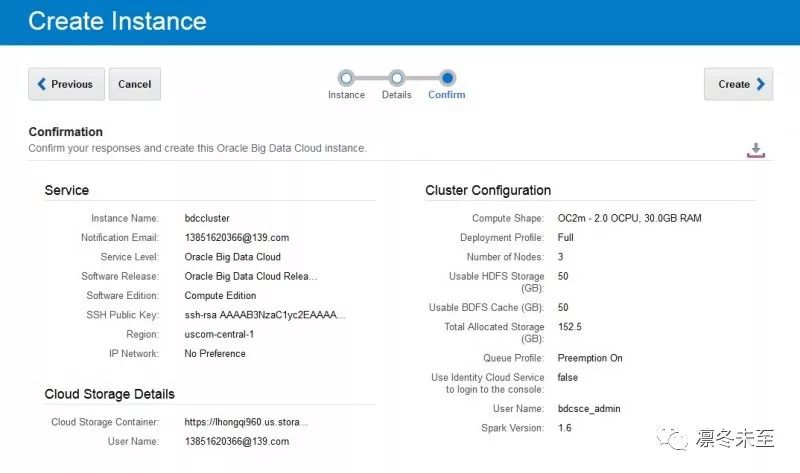Click the Create Instance page title
The height and width of the screenshot is (473, 800).
pyautogui.click(x=117, y=21)
